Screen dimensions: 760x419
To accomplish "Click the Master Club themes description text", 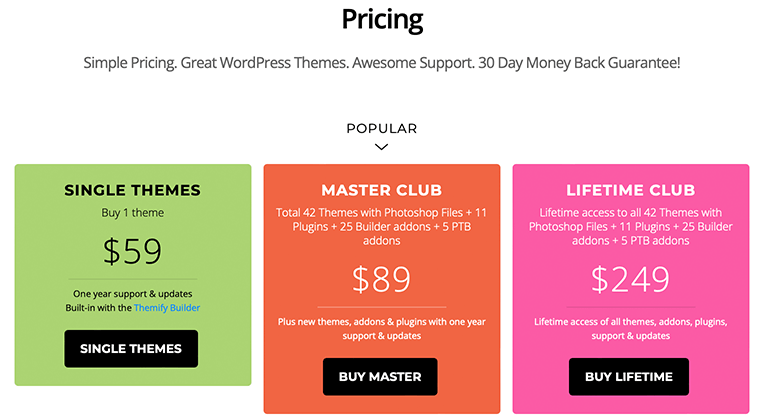I will (381, 226).
